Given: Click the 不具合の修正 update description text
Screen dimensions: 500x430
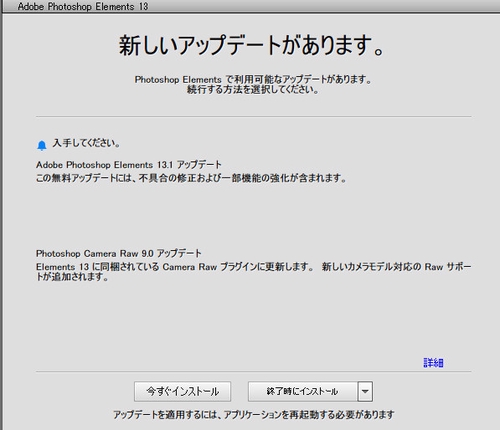Looking at the screenshot, I should [x=191, y=178].
